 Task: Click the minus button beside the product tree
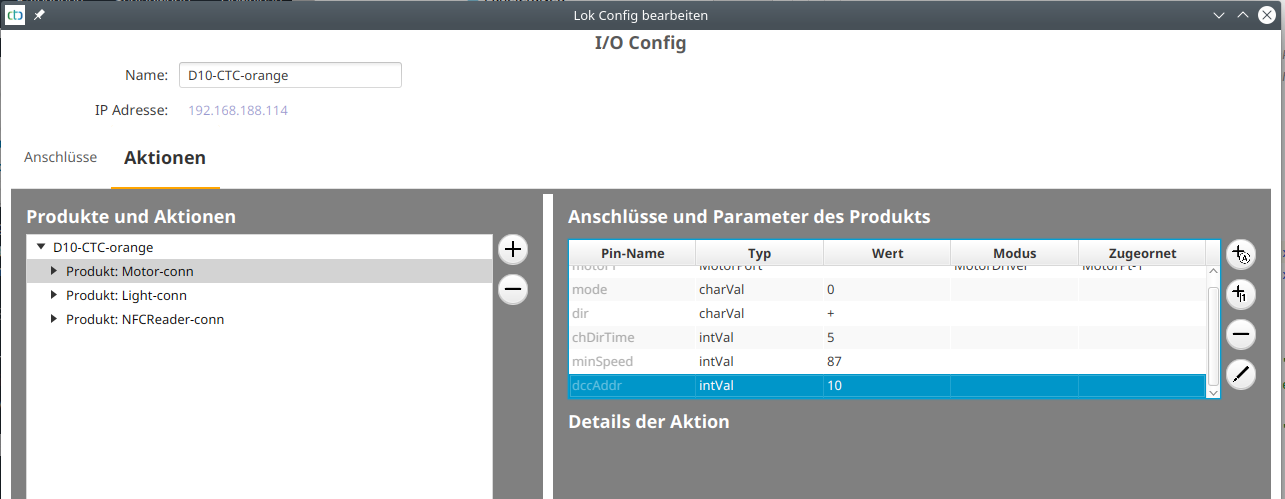pos(513,290)
